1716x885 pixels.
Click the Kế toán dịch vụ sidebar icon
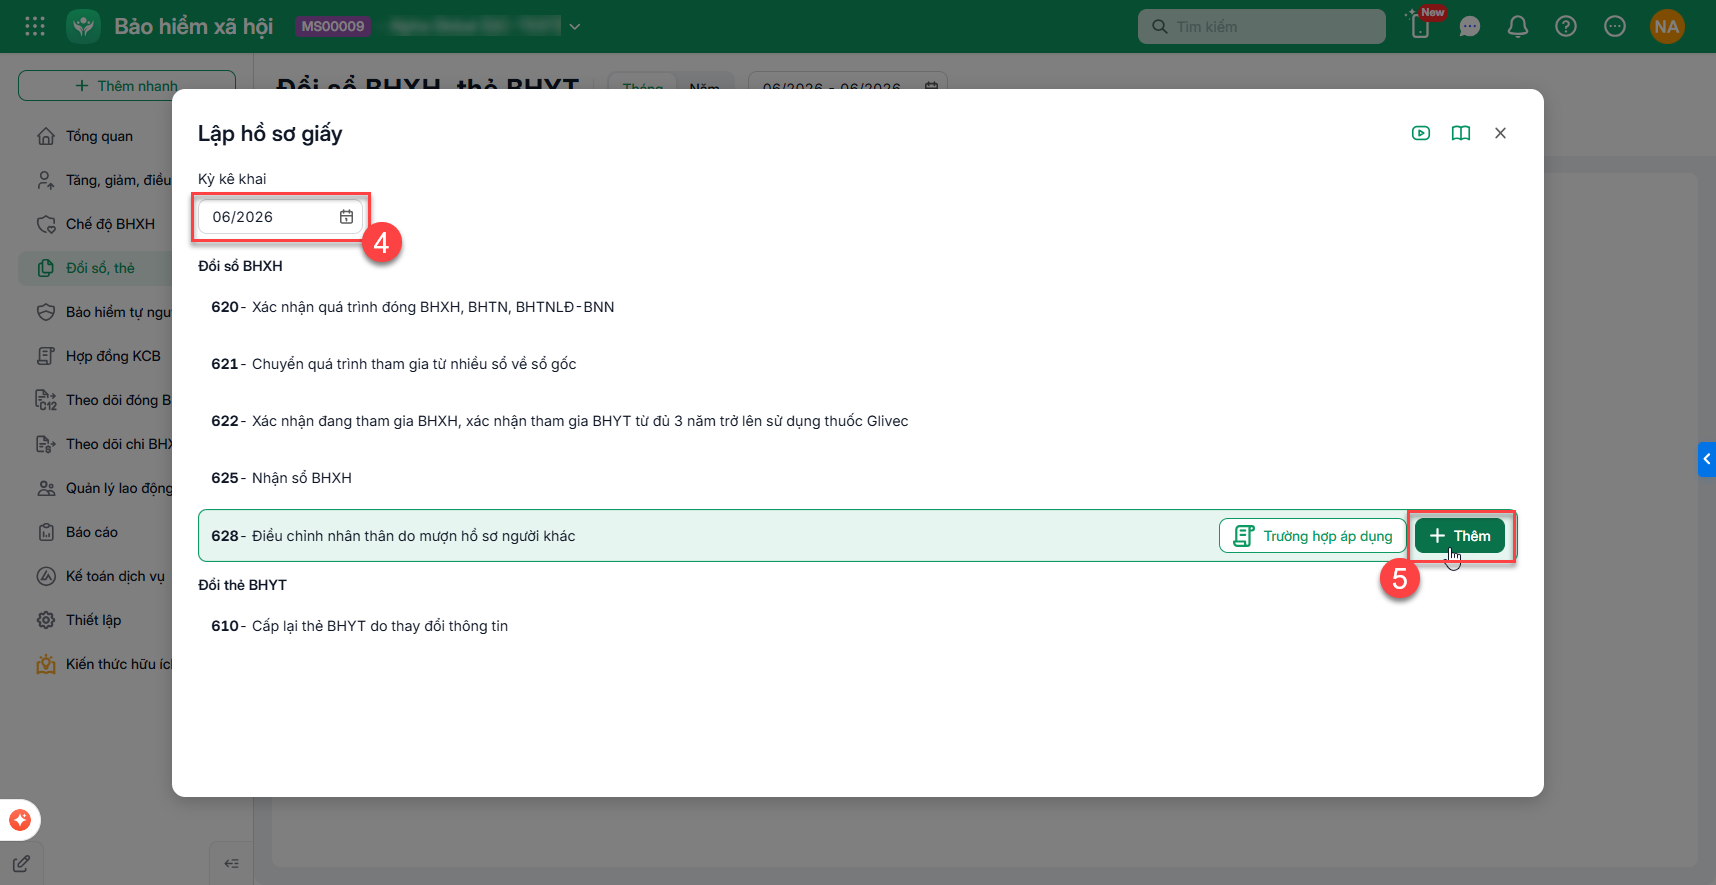(x=46, y=576)
